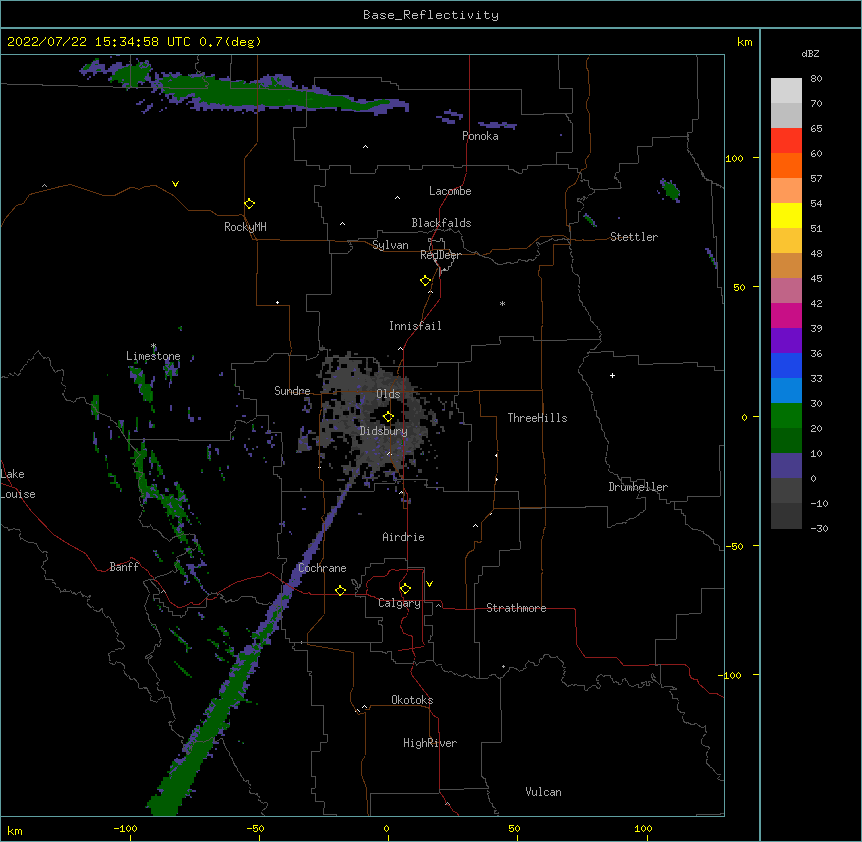Click the yellow marker west of Calgary
Screen dimensions: 862x842
[340, 590]
